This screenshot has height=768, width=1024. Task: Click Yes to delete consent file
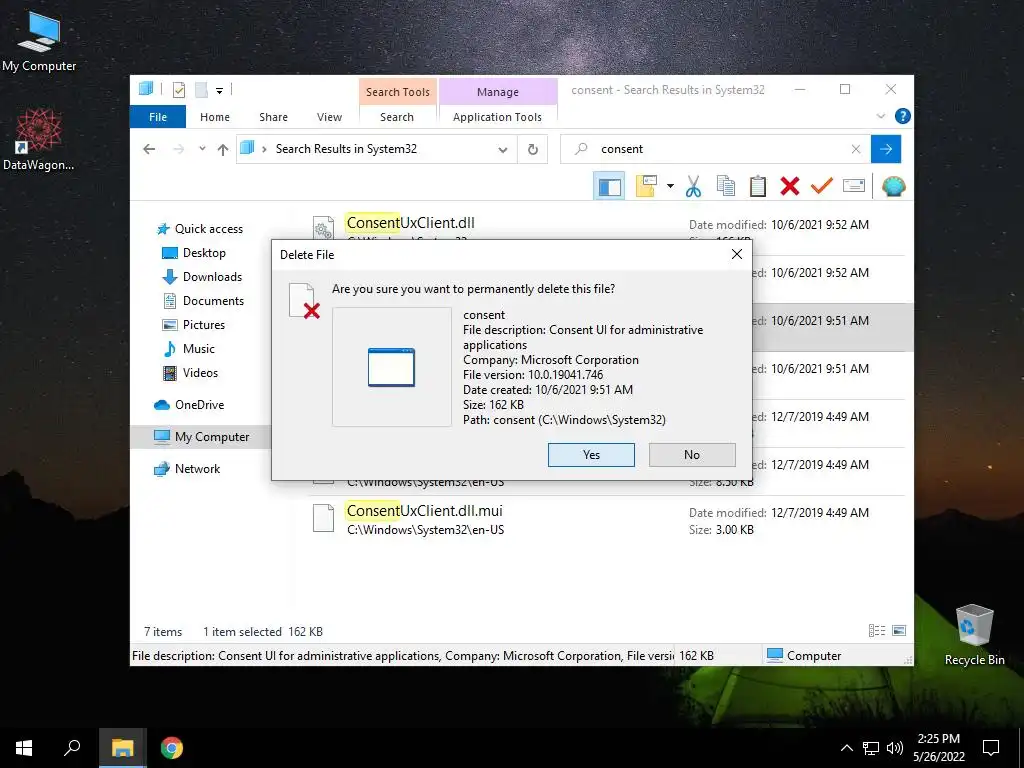point(591,455)
